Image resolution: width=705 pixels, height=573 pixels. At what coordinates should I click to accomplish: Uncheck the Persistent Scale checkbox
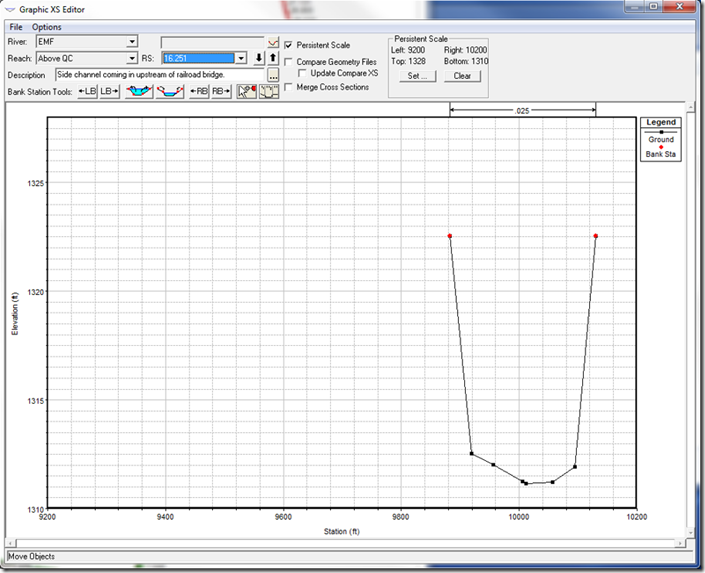(x=289, y=46)
